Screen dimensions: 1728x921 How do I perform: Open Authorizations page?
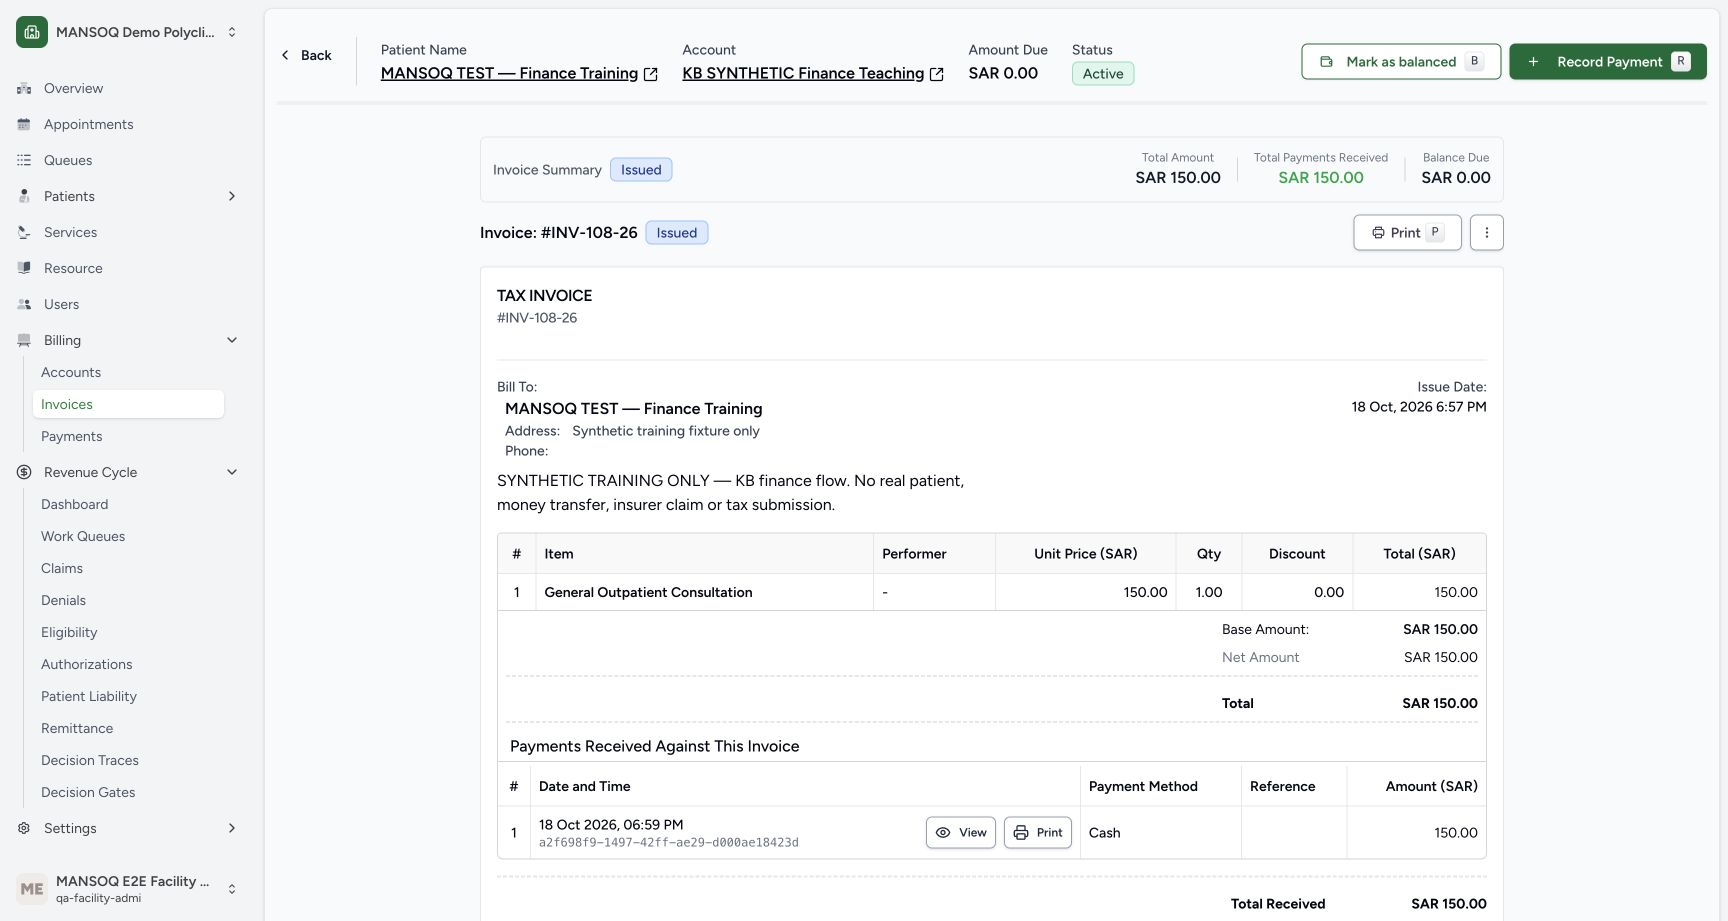pos(86,664)
